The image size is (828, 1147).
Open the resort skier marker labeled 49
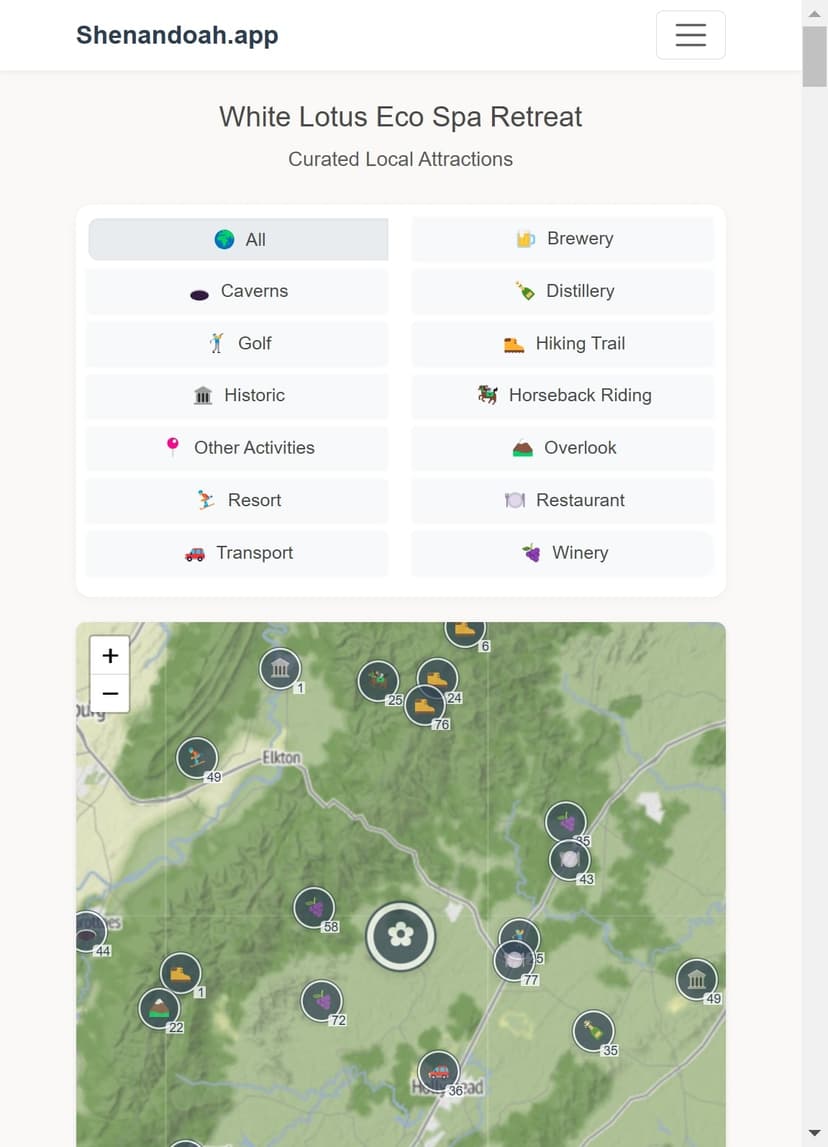[x=197, y=758]
